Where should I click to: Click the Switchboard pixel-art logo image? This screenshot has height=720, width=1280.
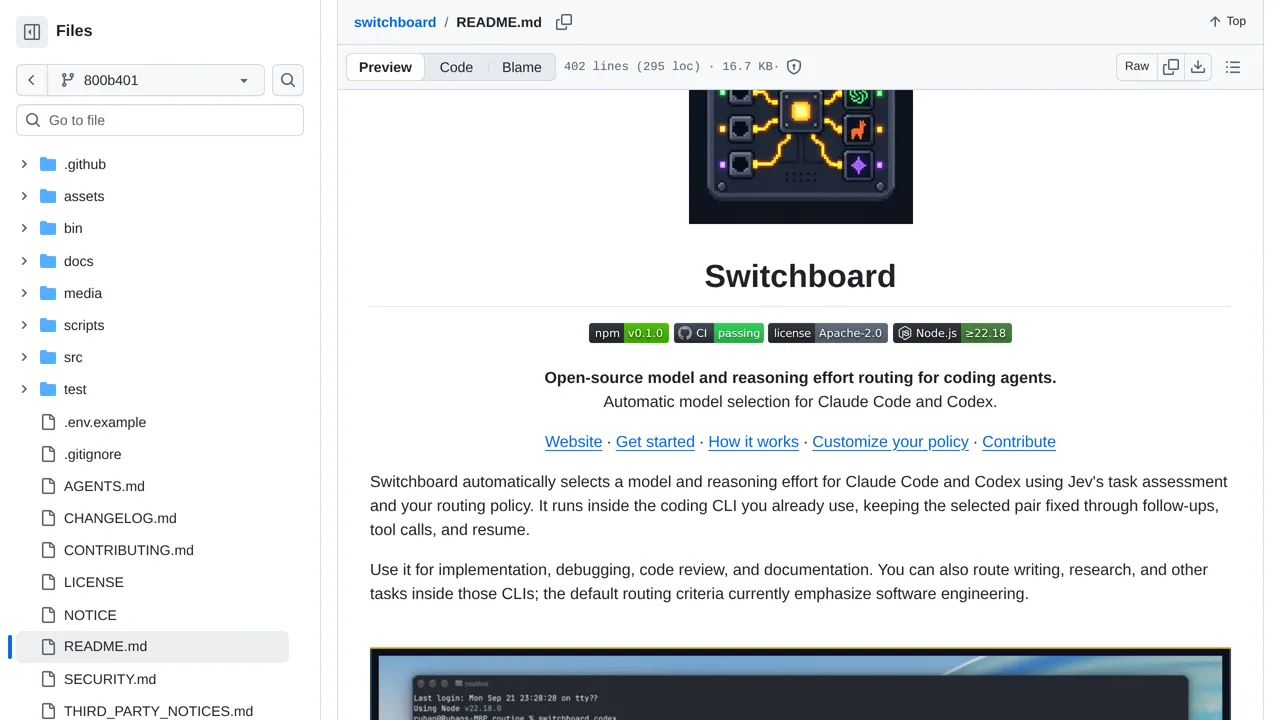point(801,156)
